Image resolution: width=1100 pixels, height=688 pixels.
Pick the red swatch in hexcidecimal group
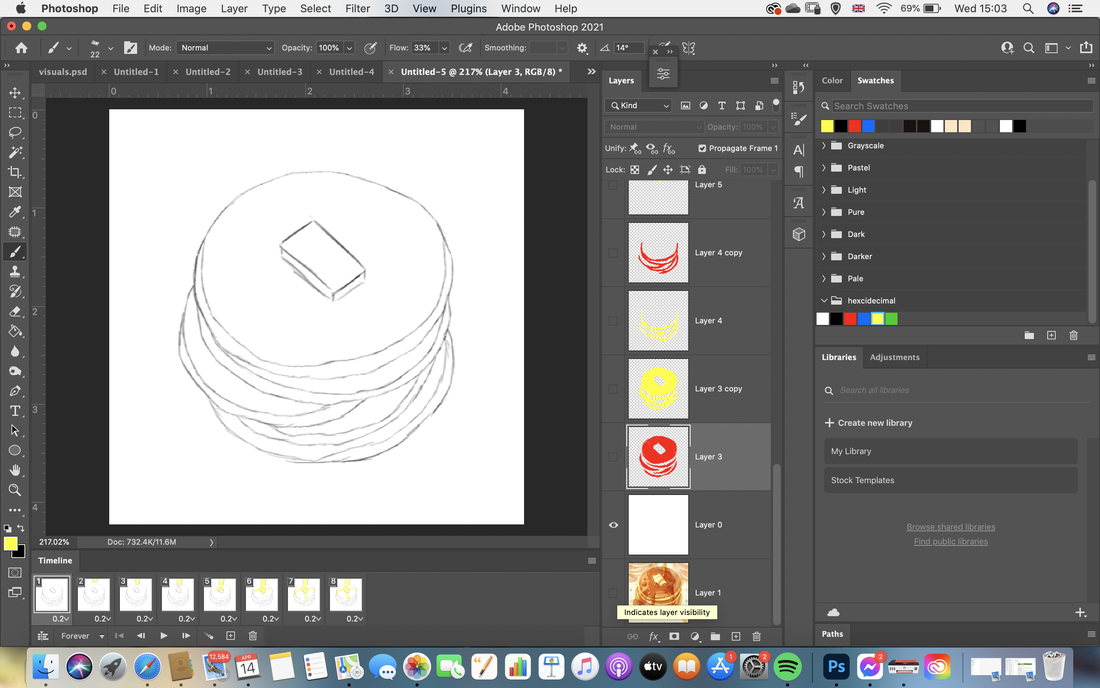[x=850, y=319]
